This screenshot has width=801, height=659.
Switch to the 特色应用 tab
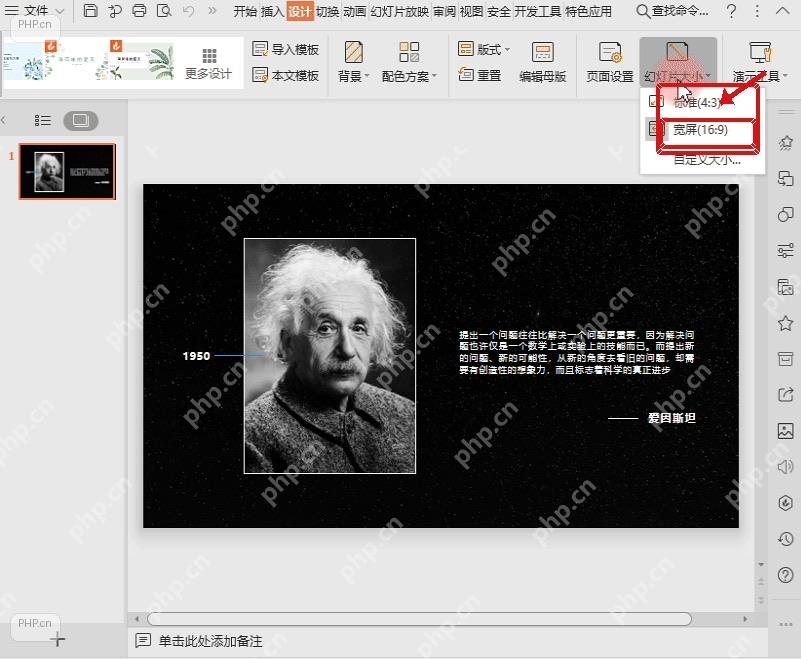[588, 11]
